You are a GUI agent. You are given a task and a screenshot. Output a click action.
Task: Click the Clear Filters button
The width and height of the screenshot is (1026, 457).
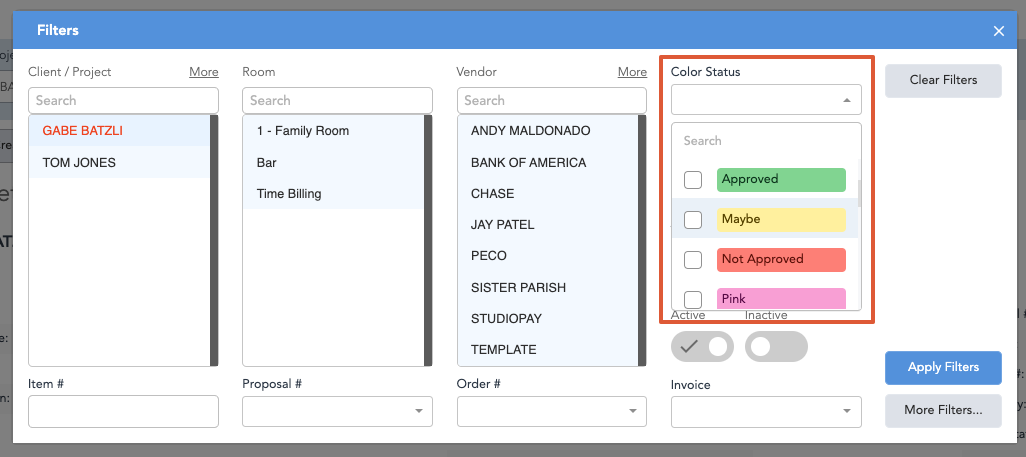pyautogui.click(x=943, y=81)
